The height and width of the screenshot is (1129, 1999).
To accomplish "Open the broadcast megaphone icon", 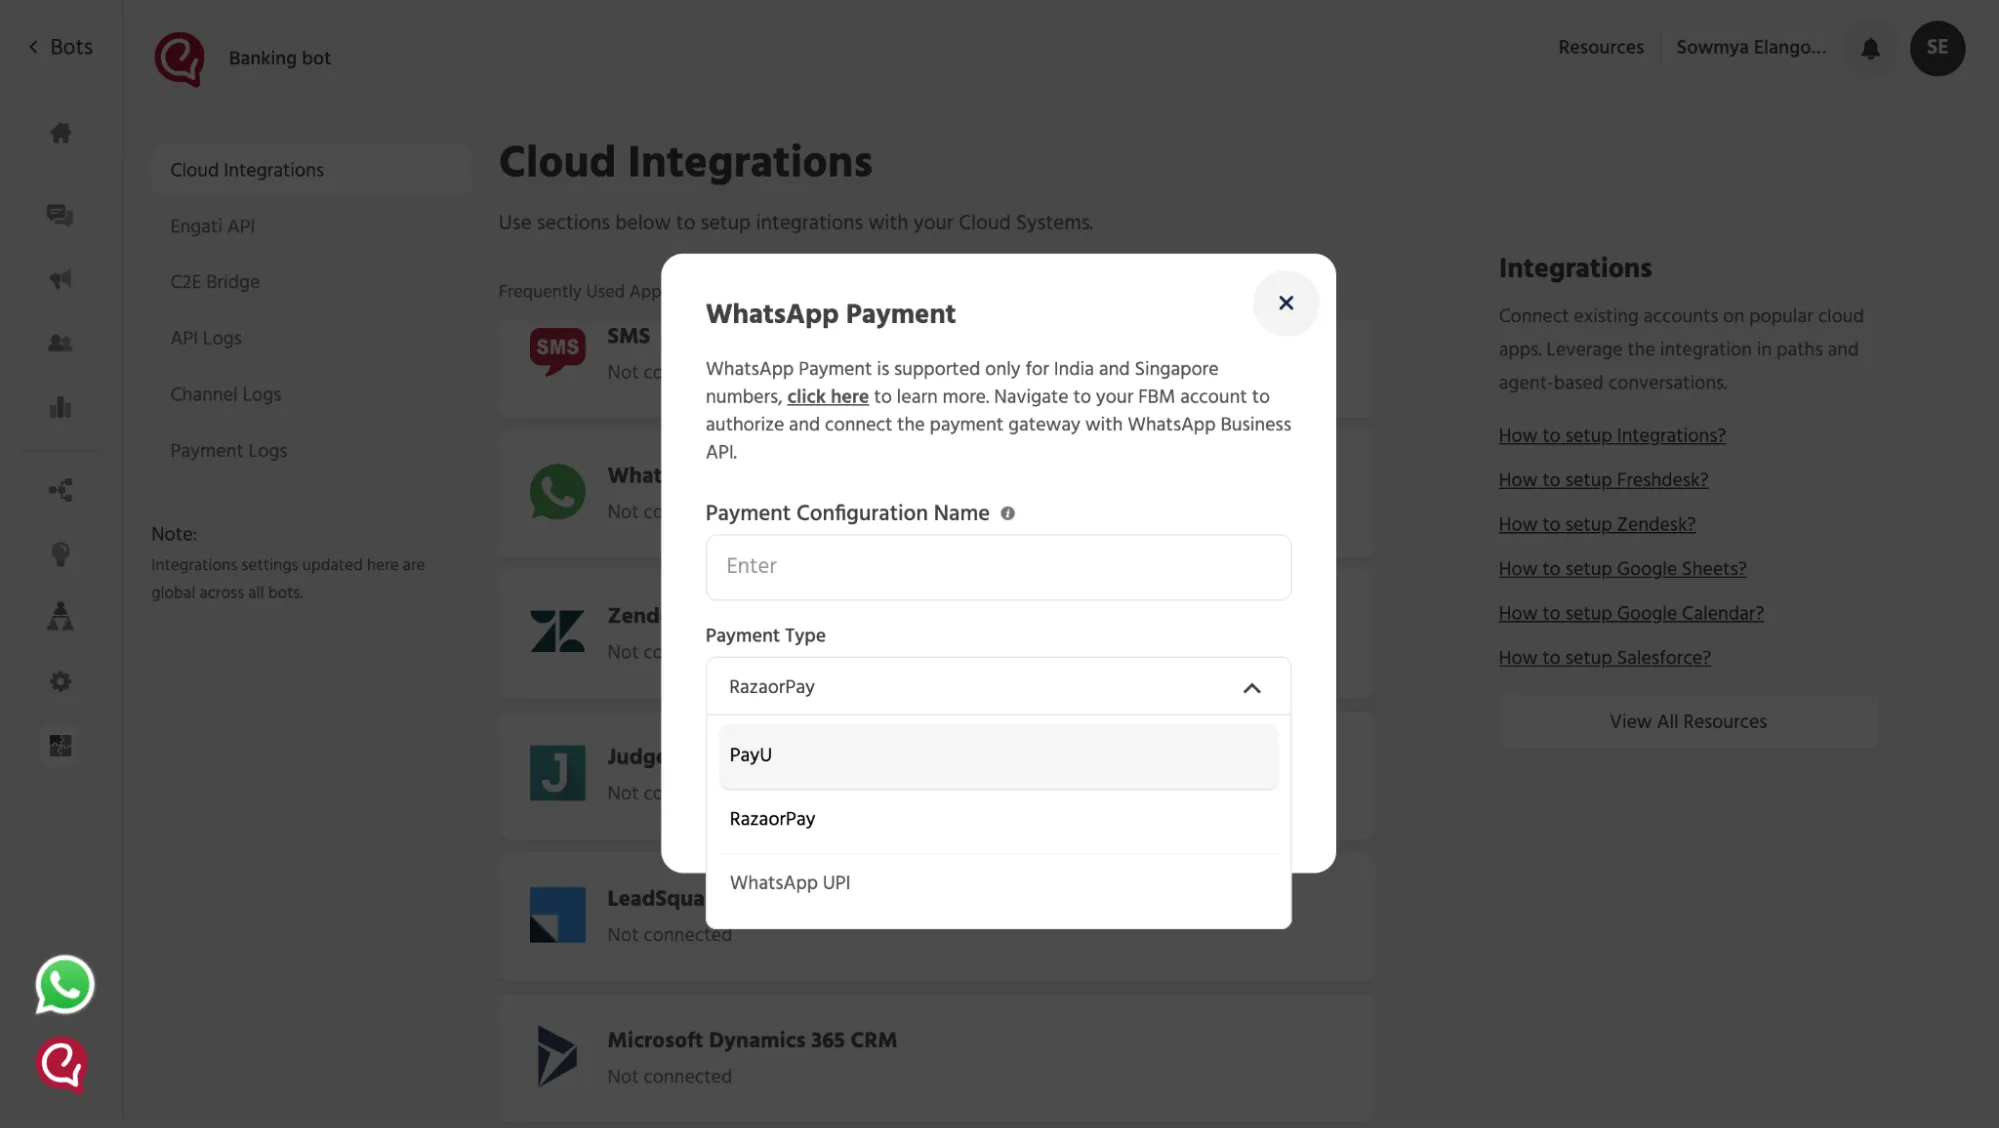I will coord(60,279).
